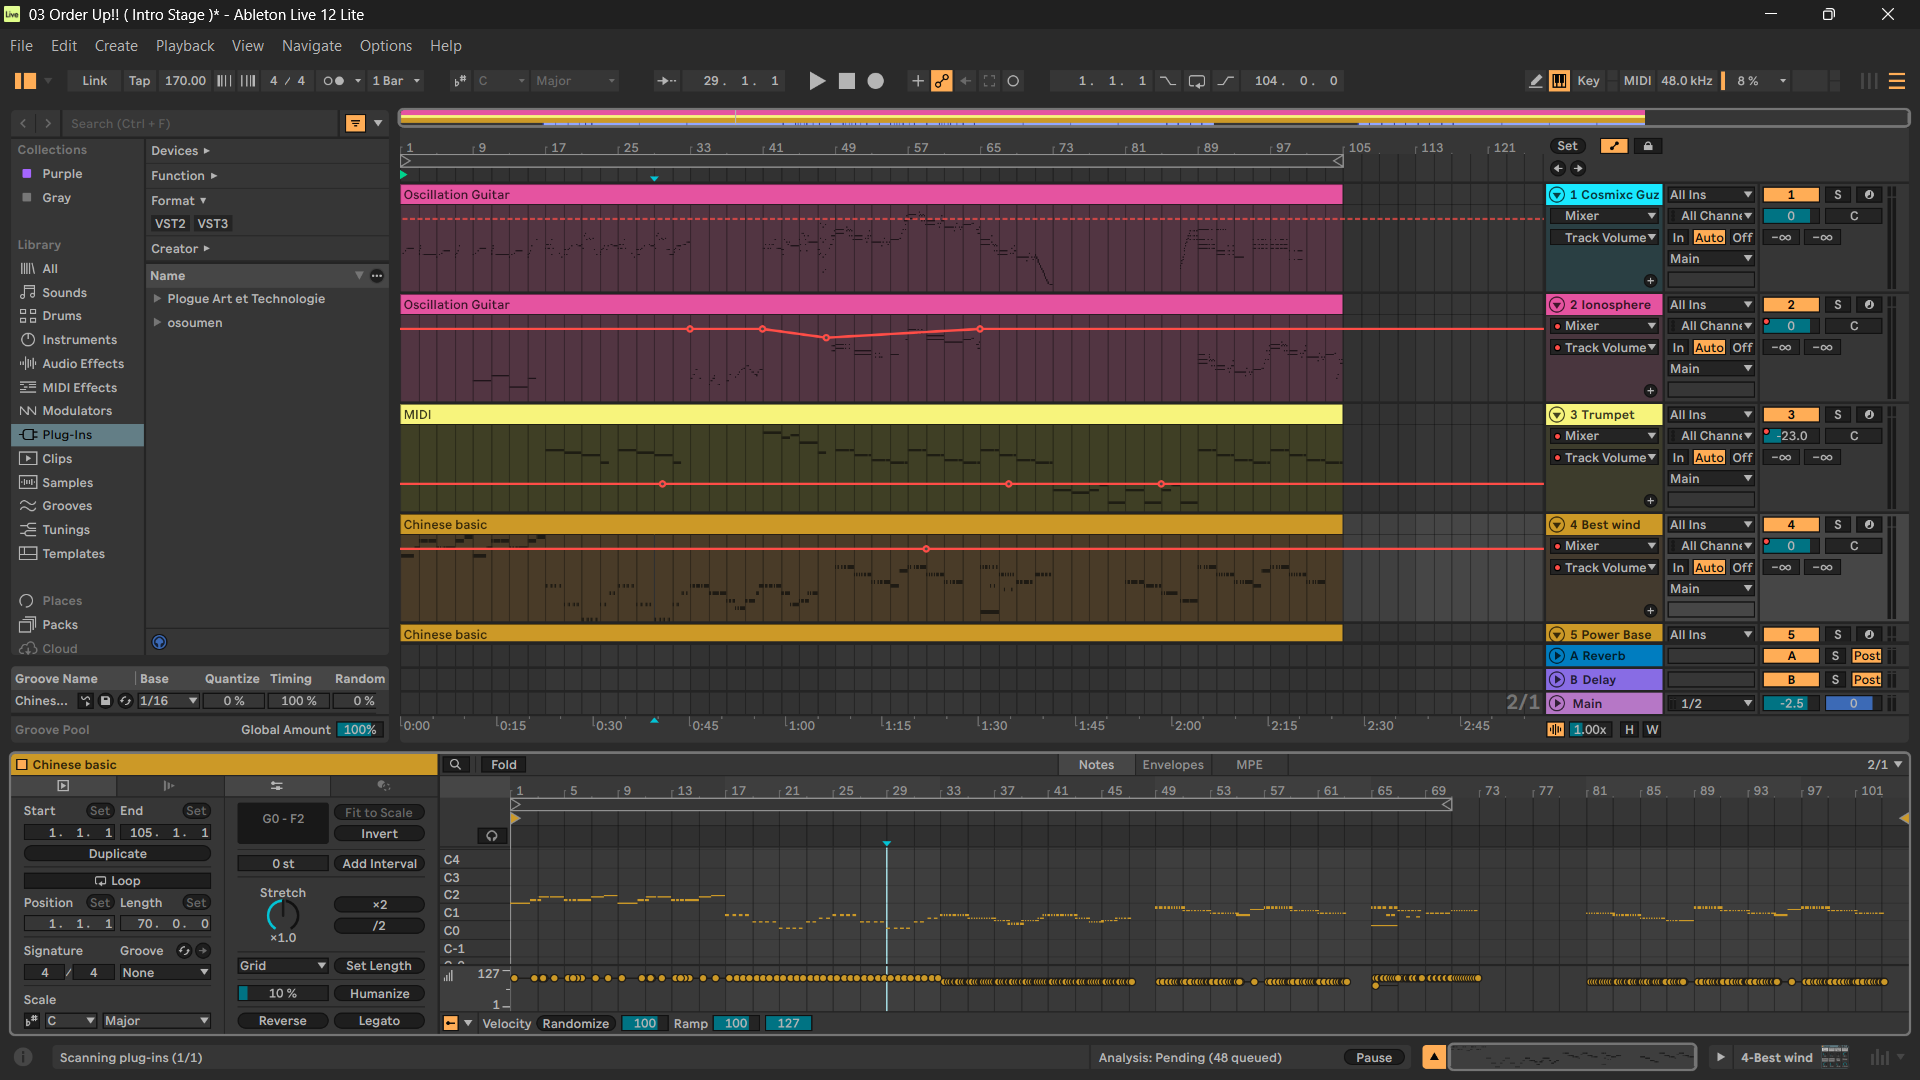
Task: Open the Playback menu
Action: pos(185,46)
